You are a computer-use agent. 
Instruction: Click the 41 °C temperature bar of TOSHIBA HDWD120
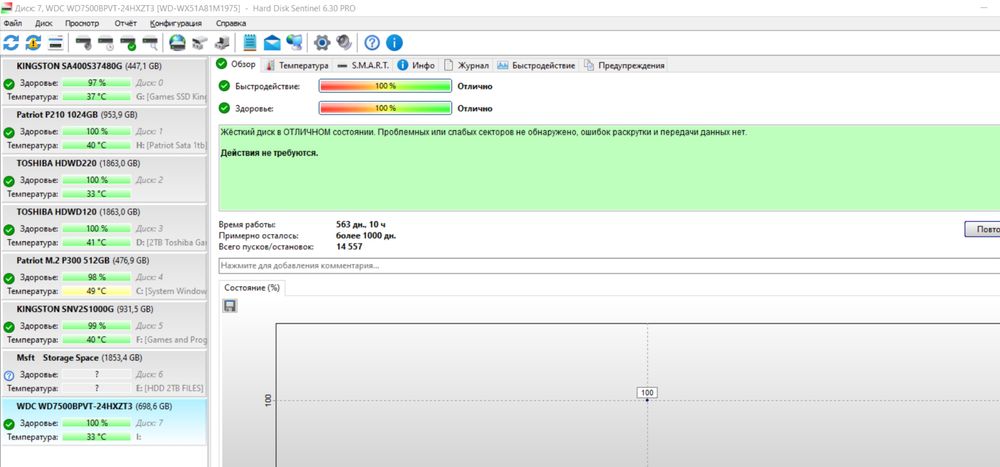click(97, 242)
